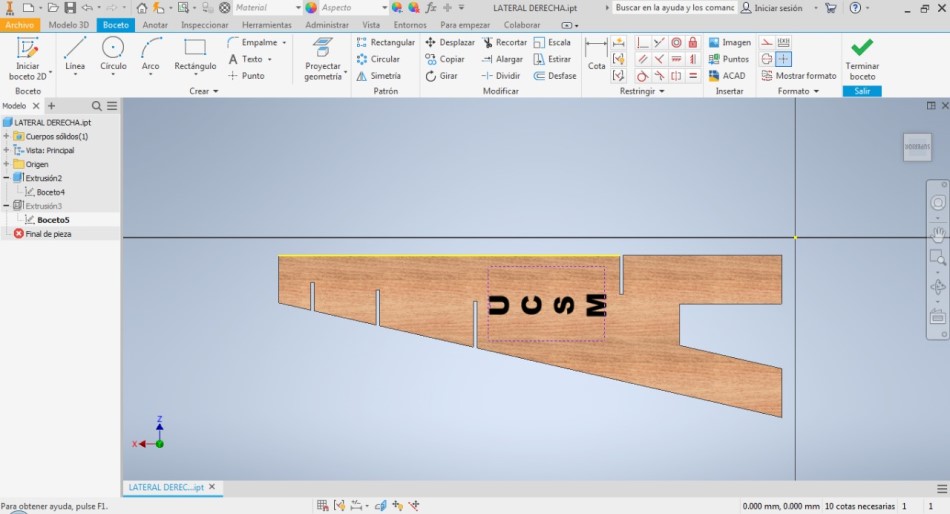
Task: Switch to the Administrar tab
Action: click(327, 25)
